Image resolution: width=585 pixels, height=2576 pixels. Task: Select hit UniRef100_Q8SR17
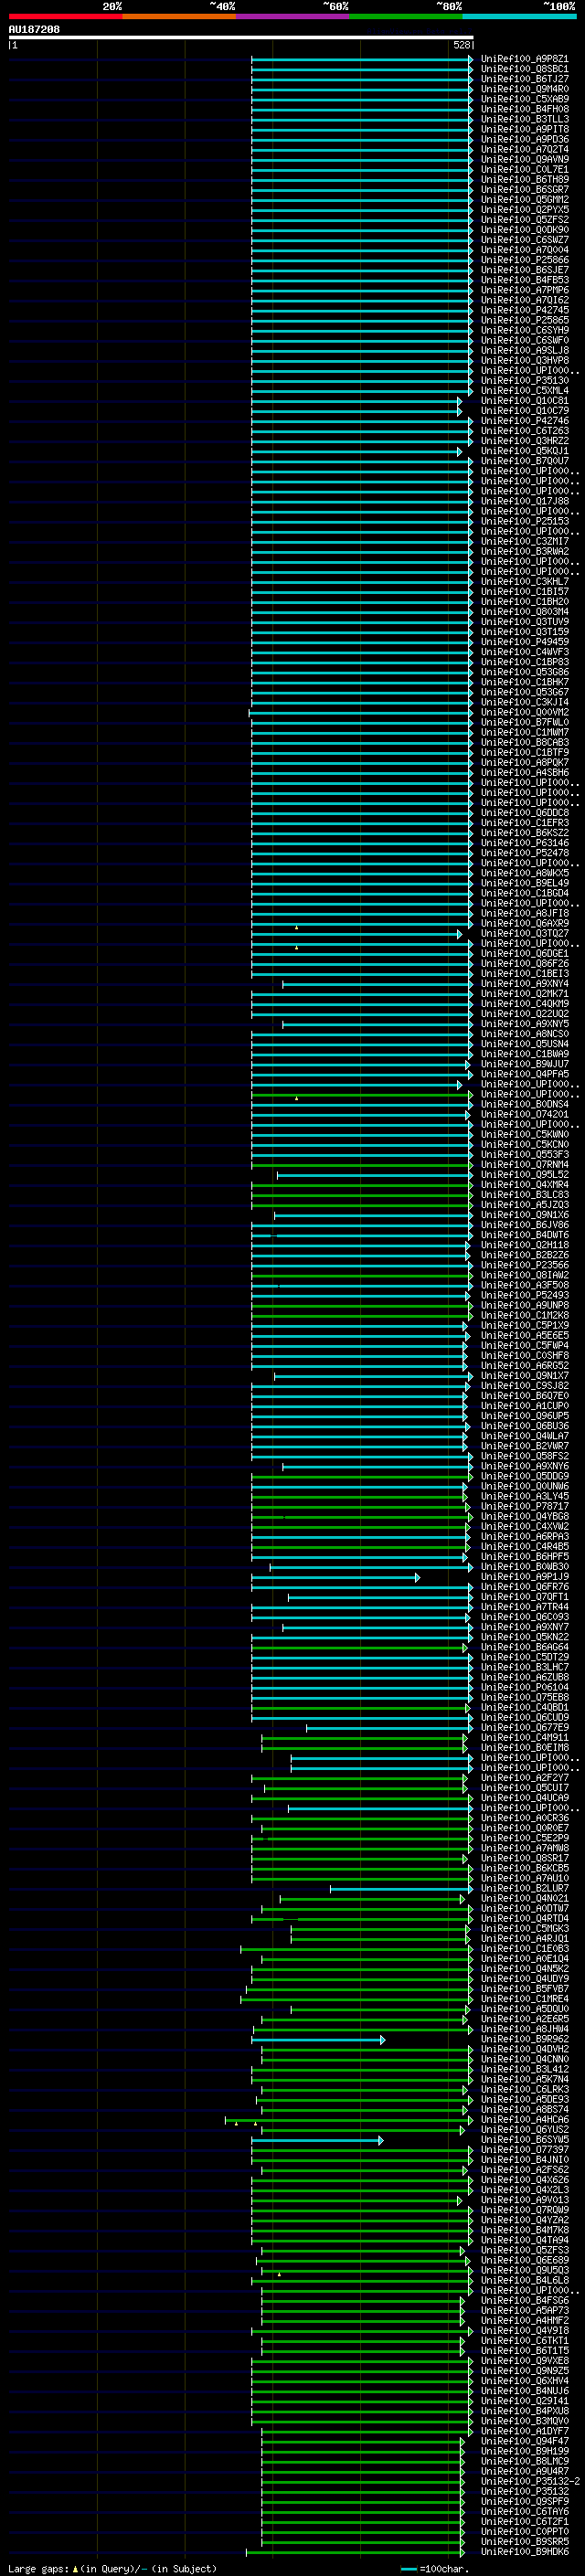point(525,1859)
